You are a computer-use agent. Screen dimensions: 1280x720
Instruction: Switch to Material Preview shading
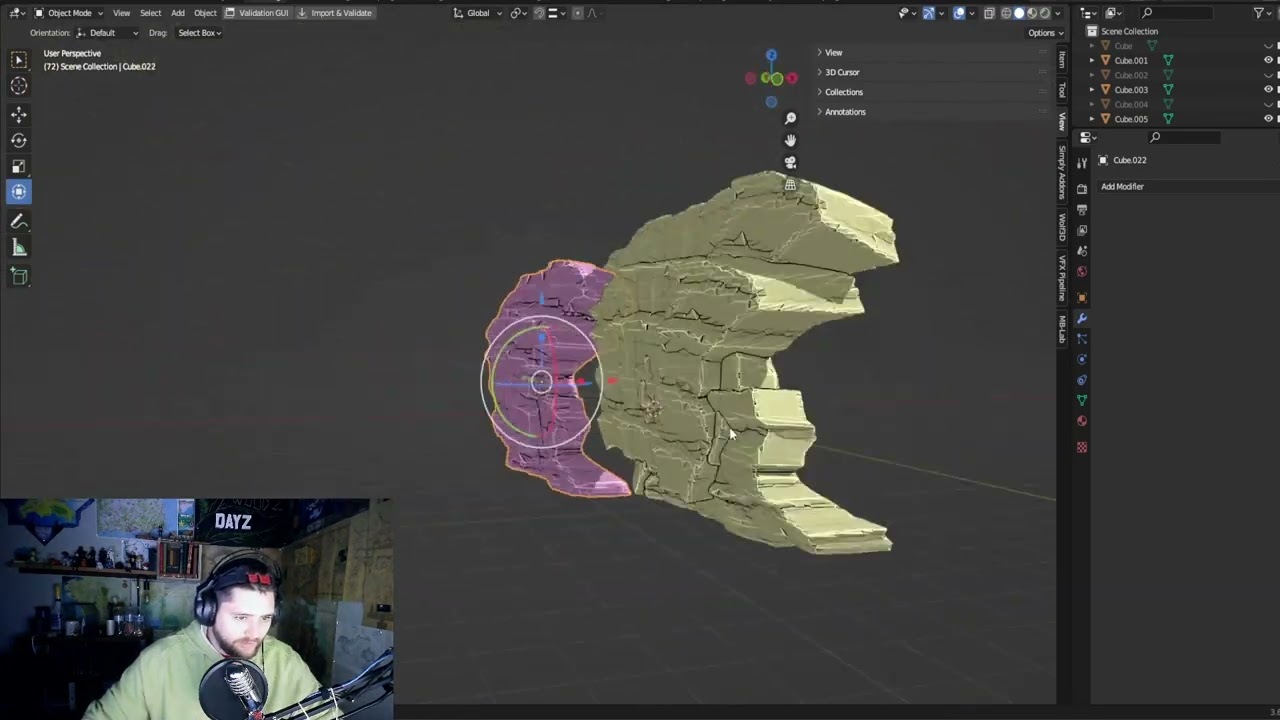tap(1033, 13)
